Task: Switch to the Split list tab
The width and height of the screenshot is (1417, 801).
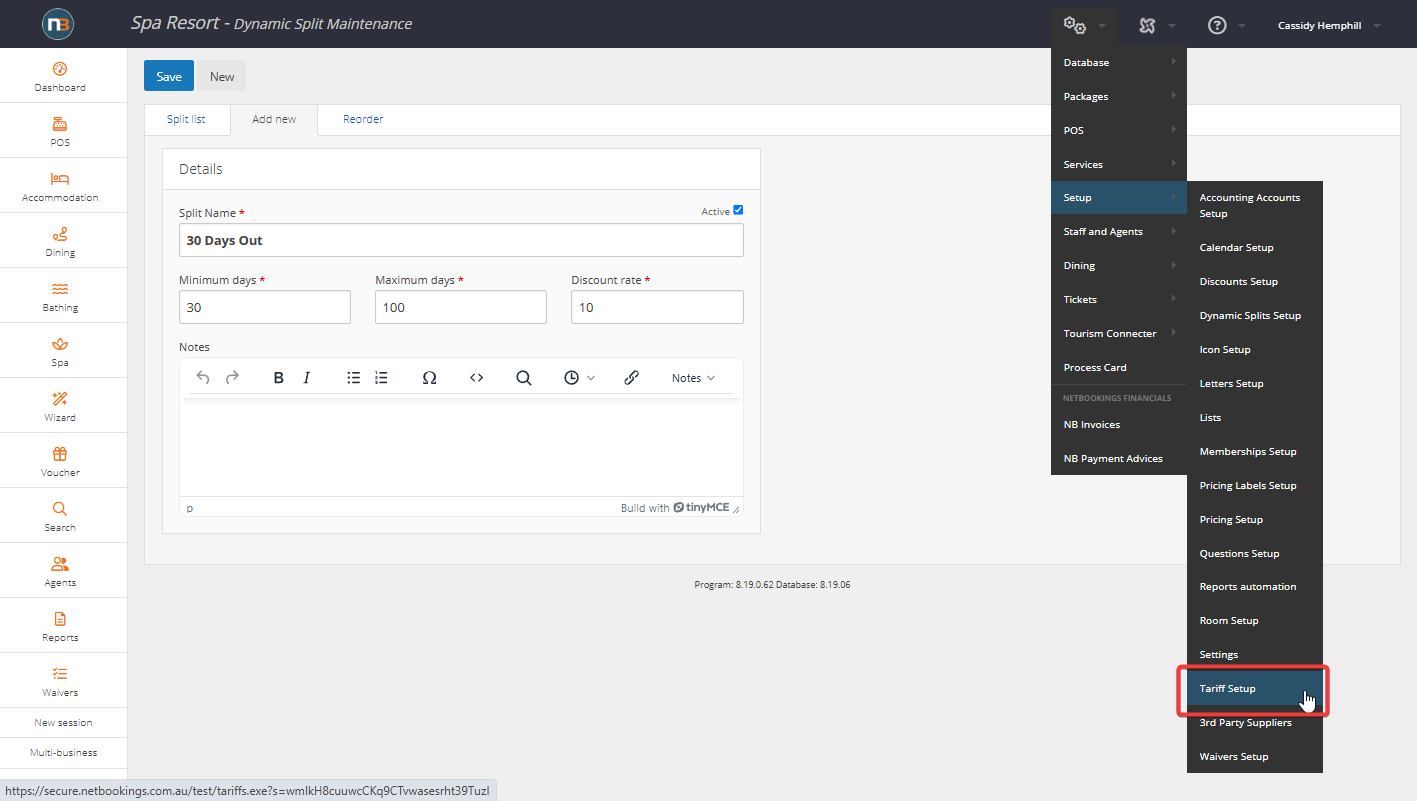Action: click(186, 119)
